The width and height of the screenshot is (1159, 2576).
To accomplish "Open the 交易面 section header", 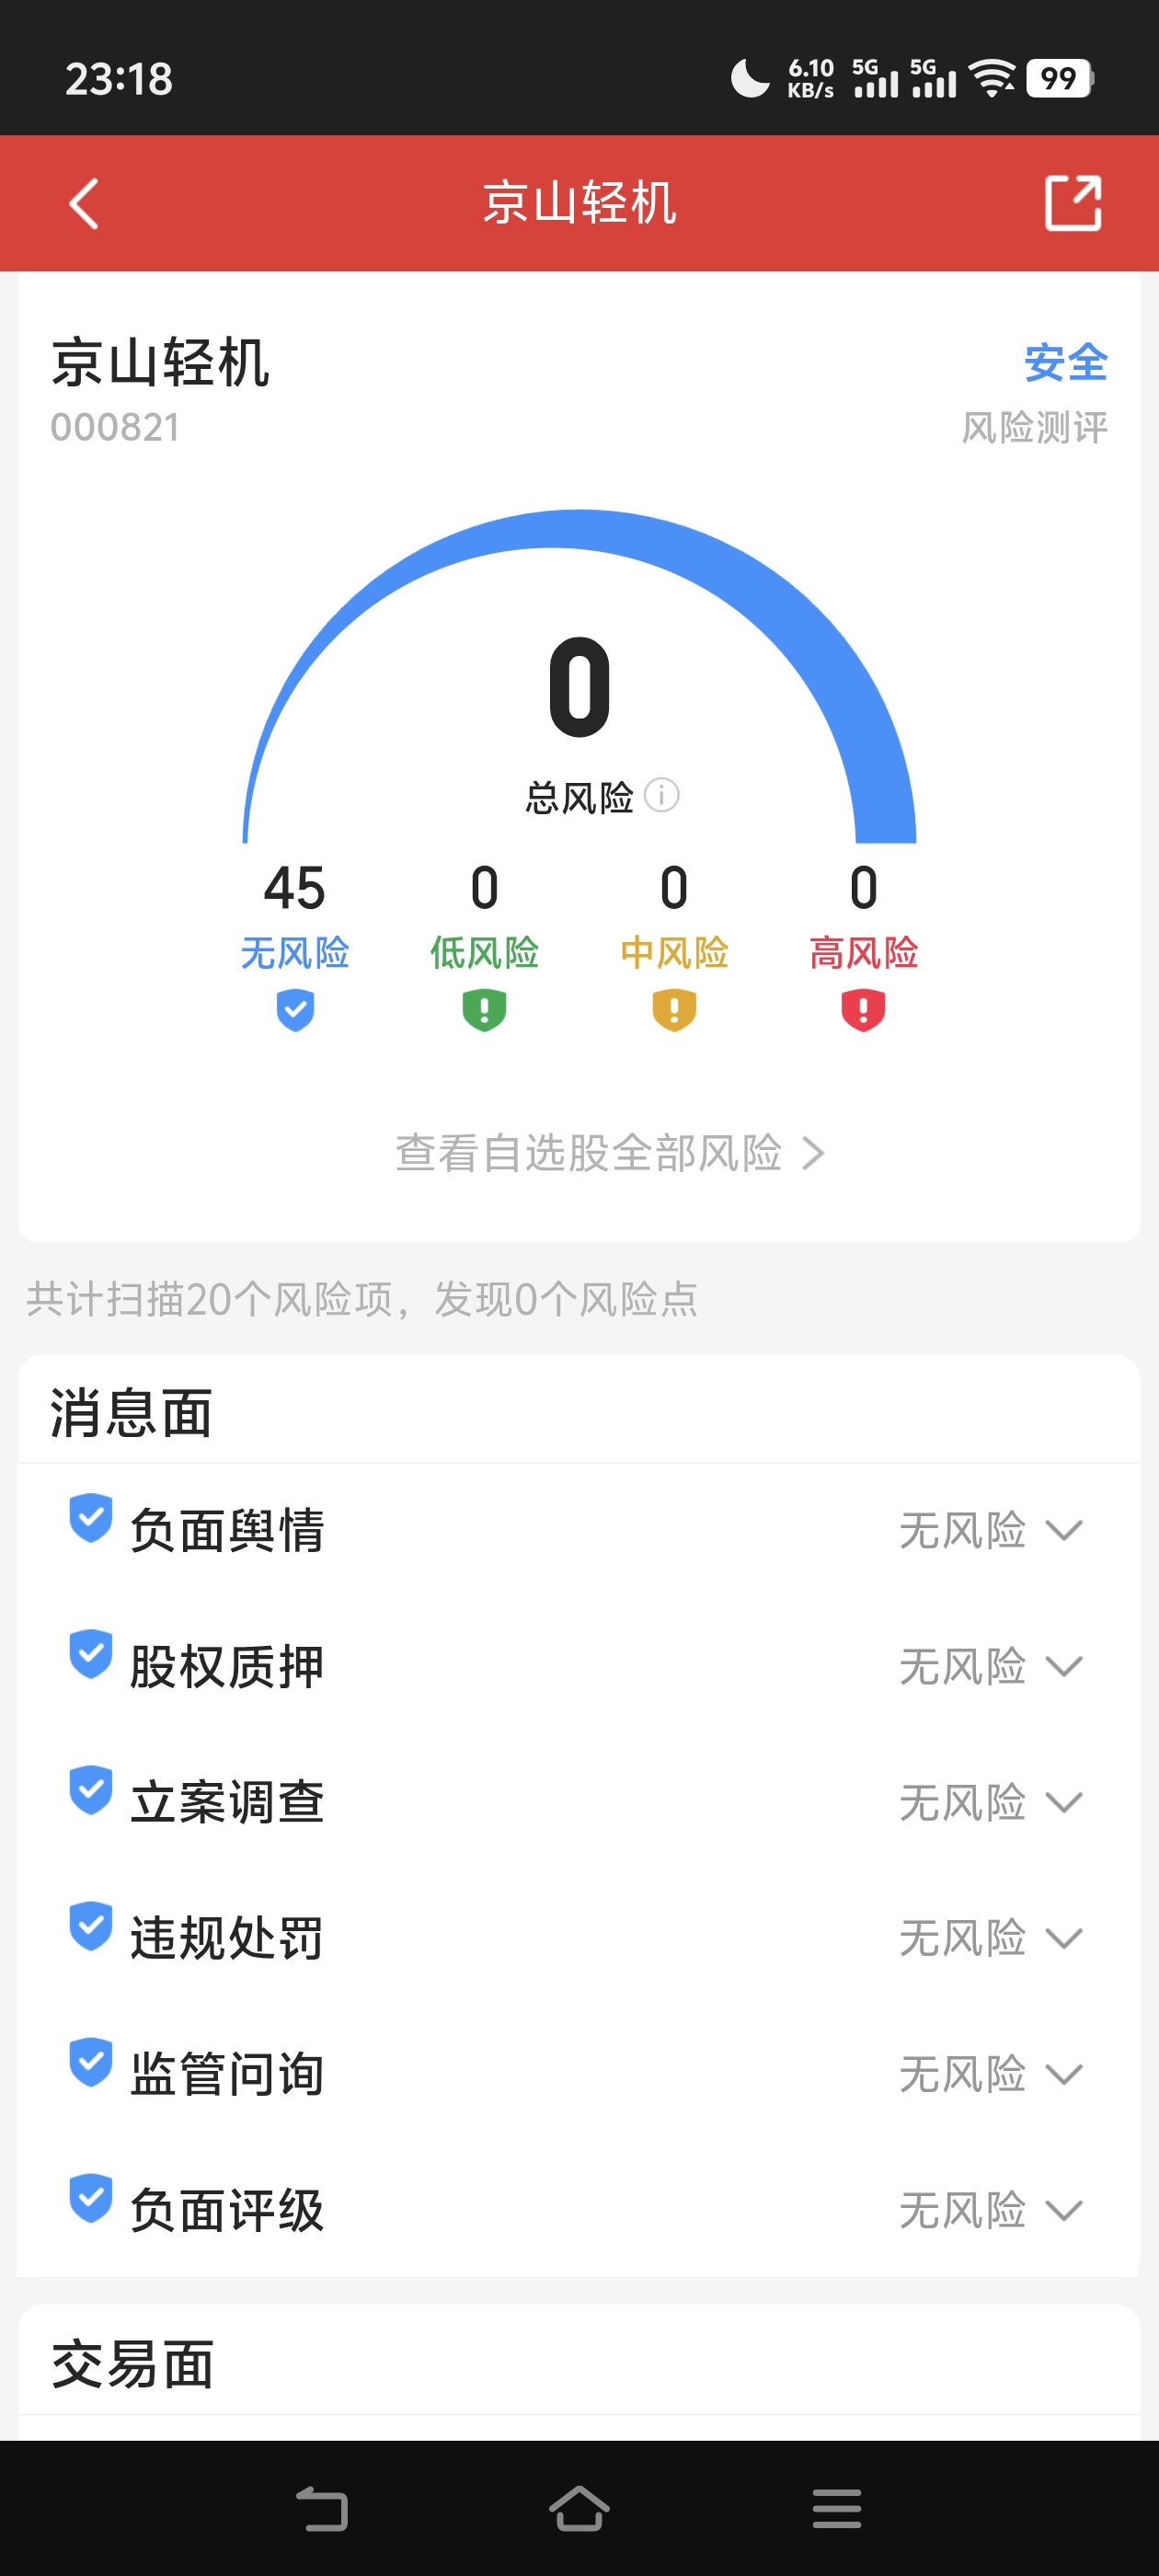I will coord(132,2365).
